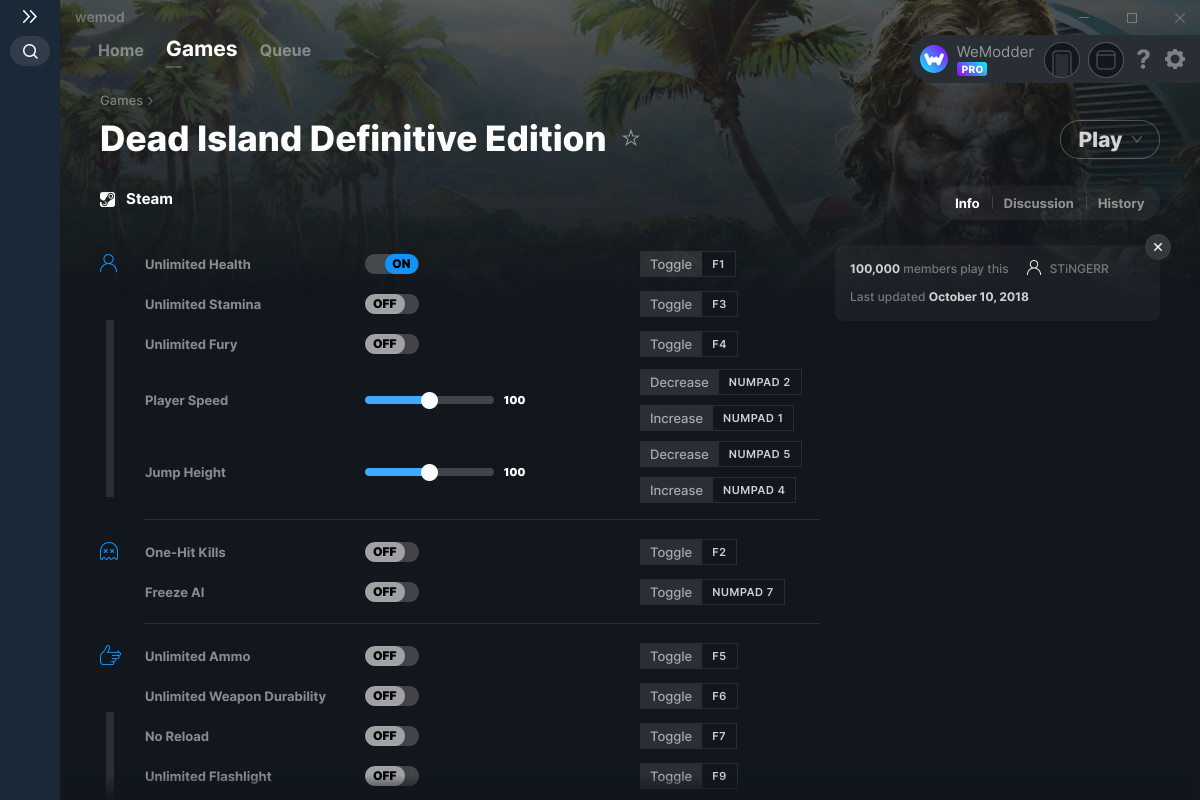This screenshot has height=800, width=1200.
Task: Change Jump Height Decrease NUMPAD 5 hotkey
Action: (760, 454)
